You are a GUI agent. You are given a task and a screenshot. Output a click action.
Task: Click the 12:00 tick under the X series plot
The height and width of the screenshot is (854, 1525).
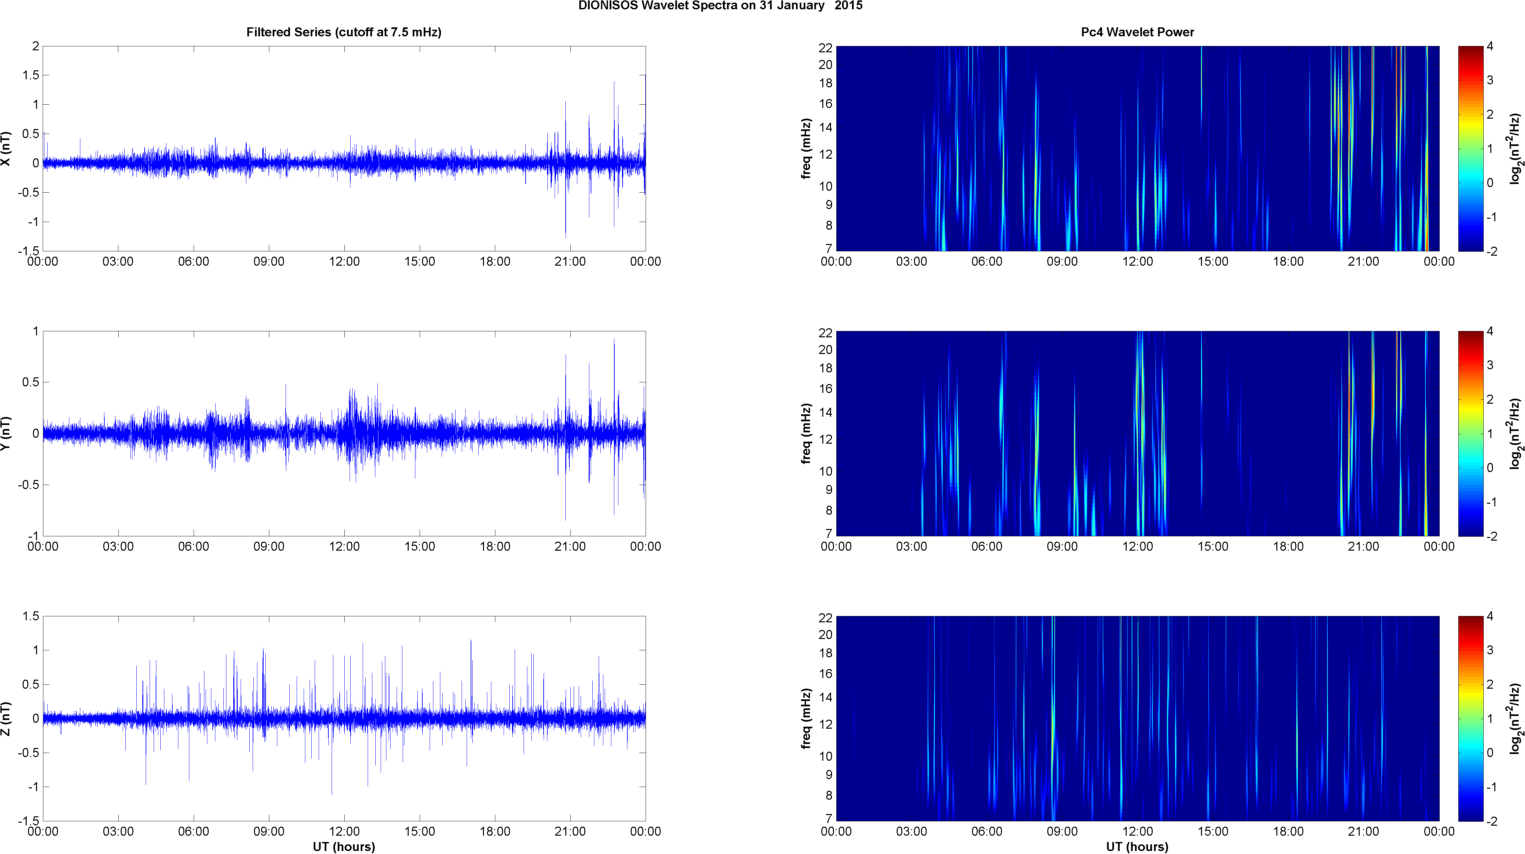(344, 262)
